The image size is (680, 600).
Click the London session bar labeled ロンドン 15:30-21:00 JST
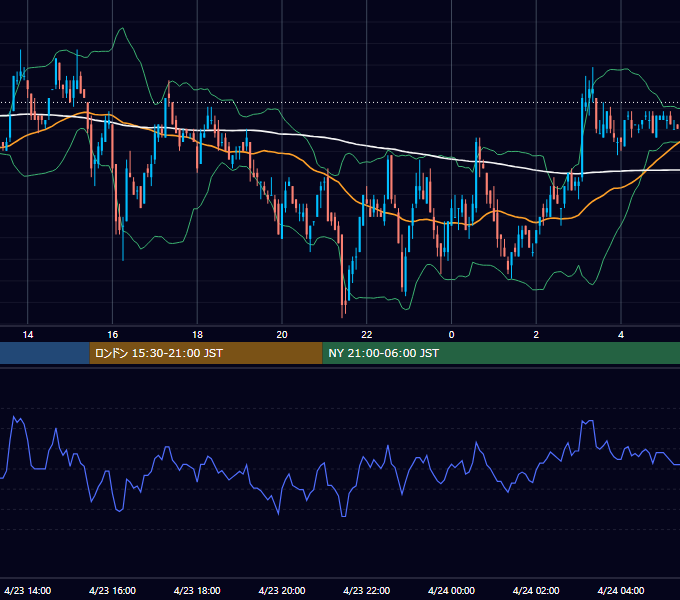click(x=206, y=353)
